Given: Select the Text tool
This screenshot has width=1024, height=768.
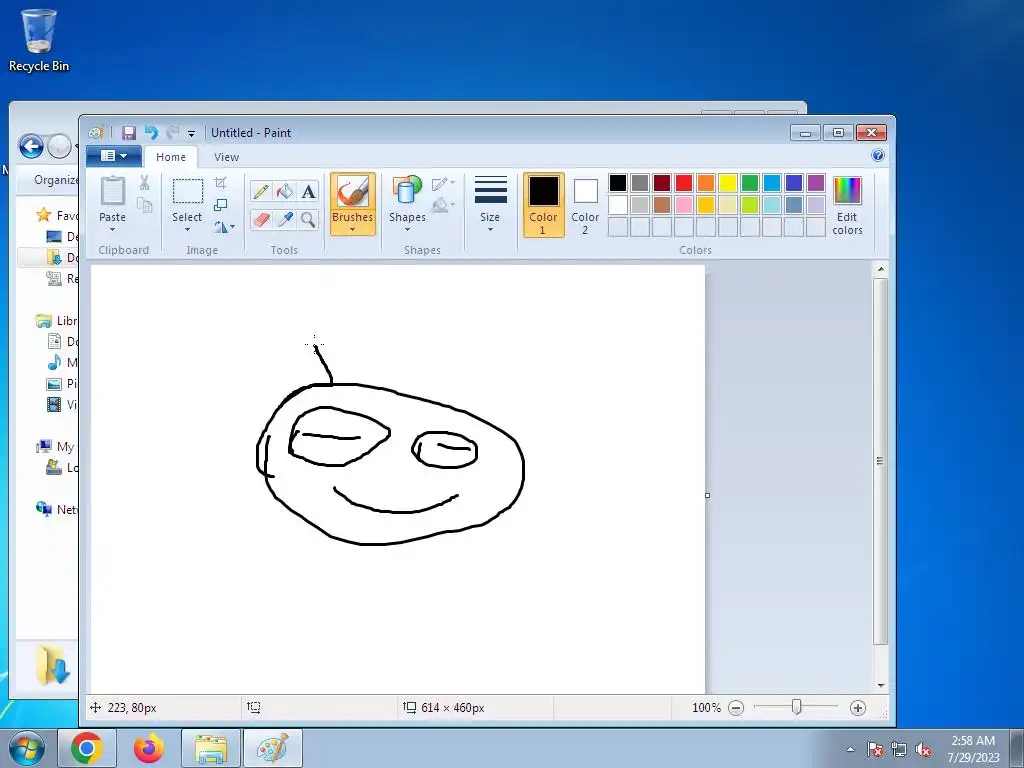Looking at the screenshot, I should point(308,191).
